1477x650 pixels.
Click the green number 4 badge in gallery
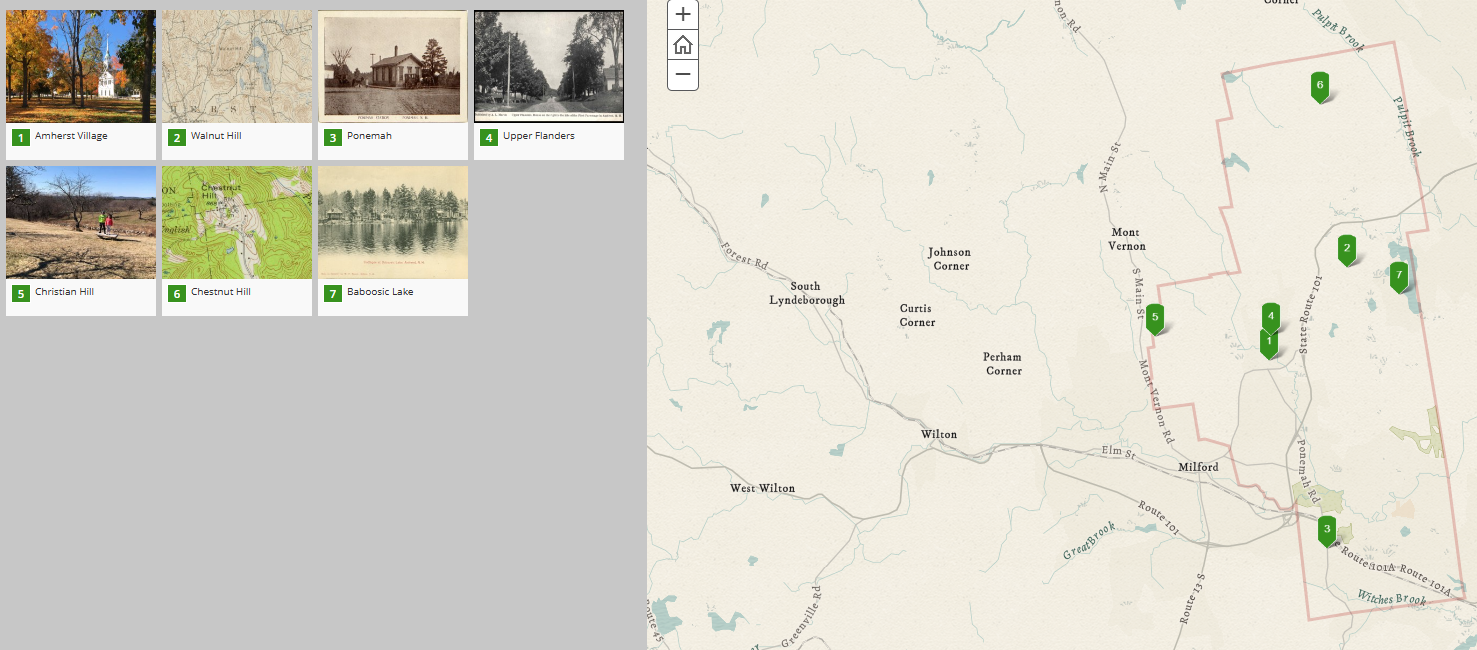(488, 137)
